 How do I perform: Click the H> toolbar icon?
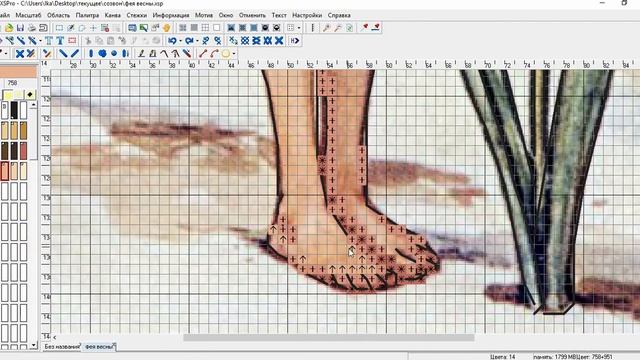click(295, 40)
